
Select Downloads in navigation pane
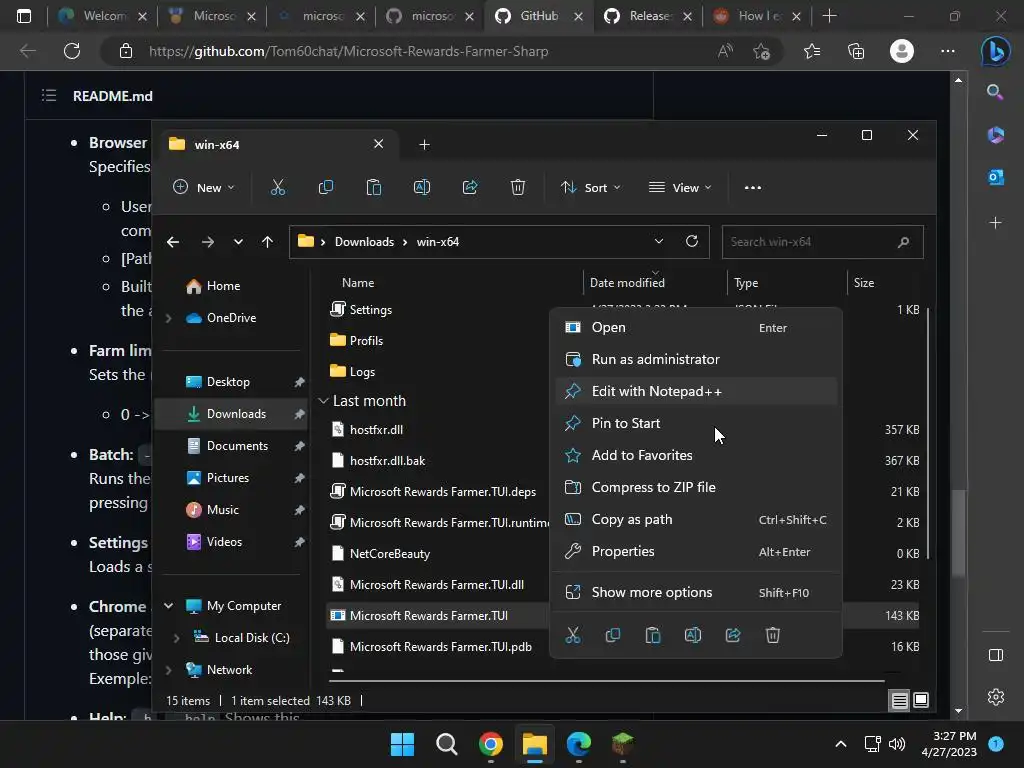click(x=230, y=414)
